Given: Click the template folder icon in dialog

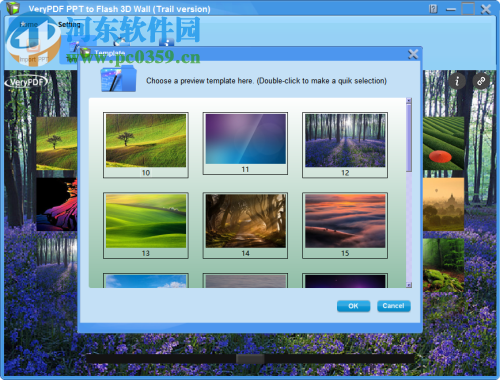Looking at the screenshot, I should [x=119, y=79].
